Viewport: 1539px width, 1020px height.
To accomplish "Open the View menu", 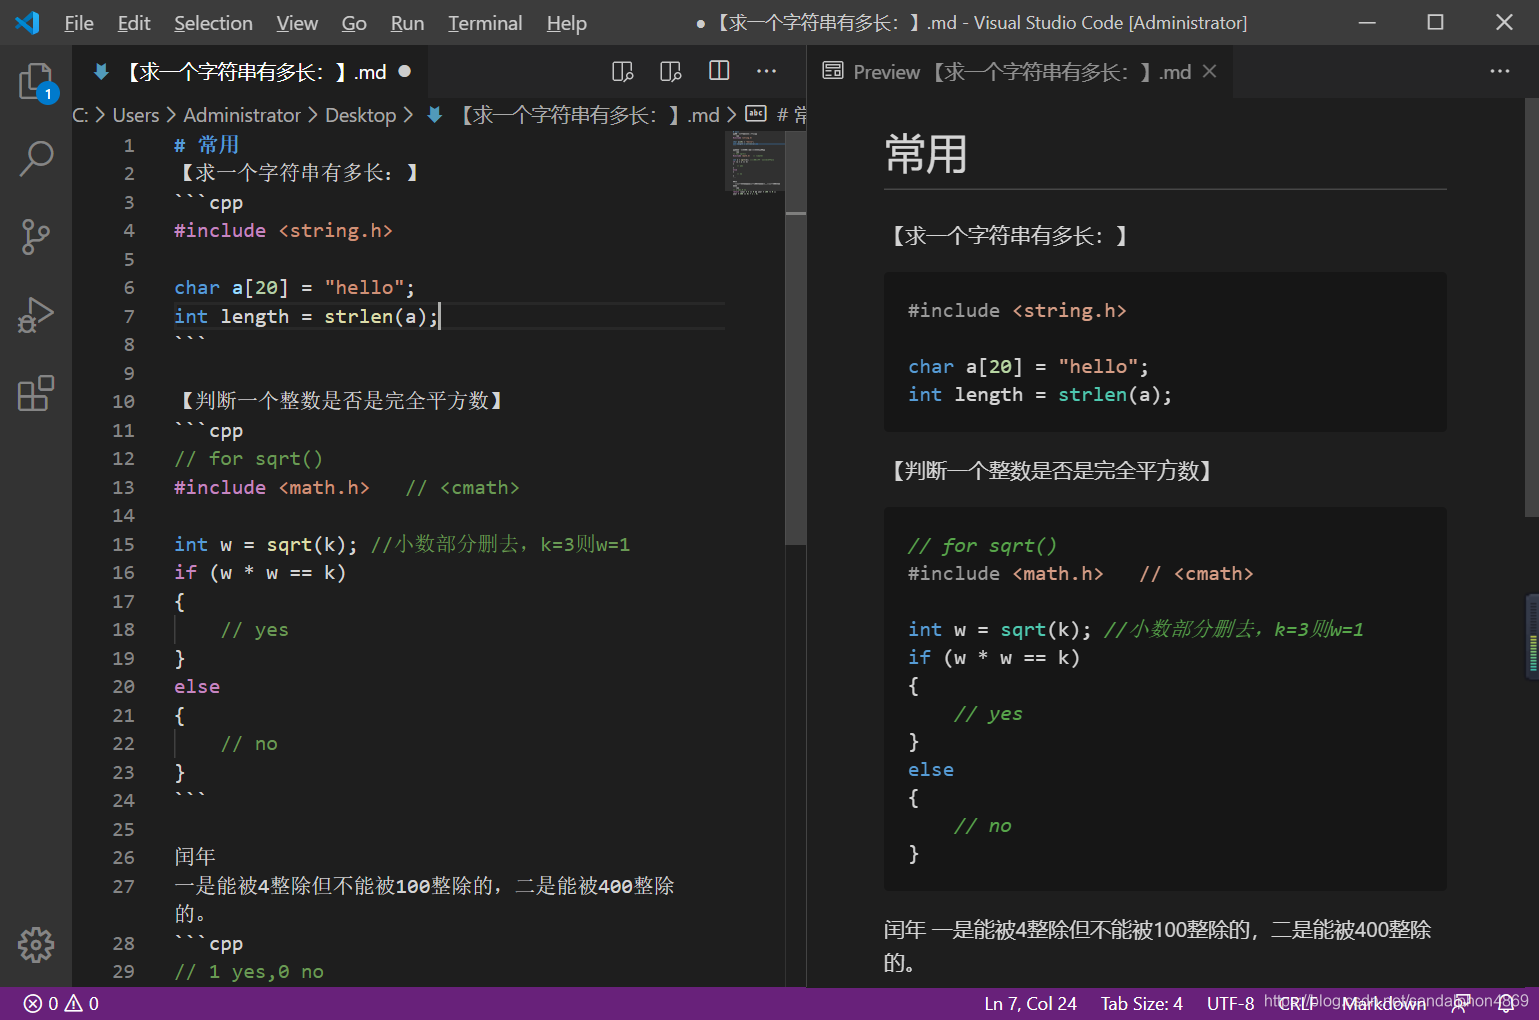I will click(x=297, y=22).
